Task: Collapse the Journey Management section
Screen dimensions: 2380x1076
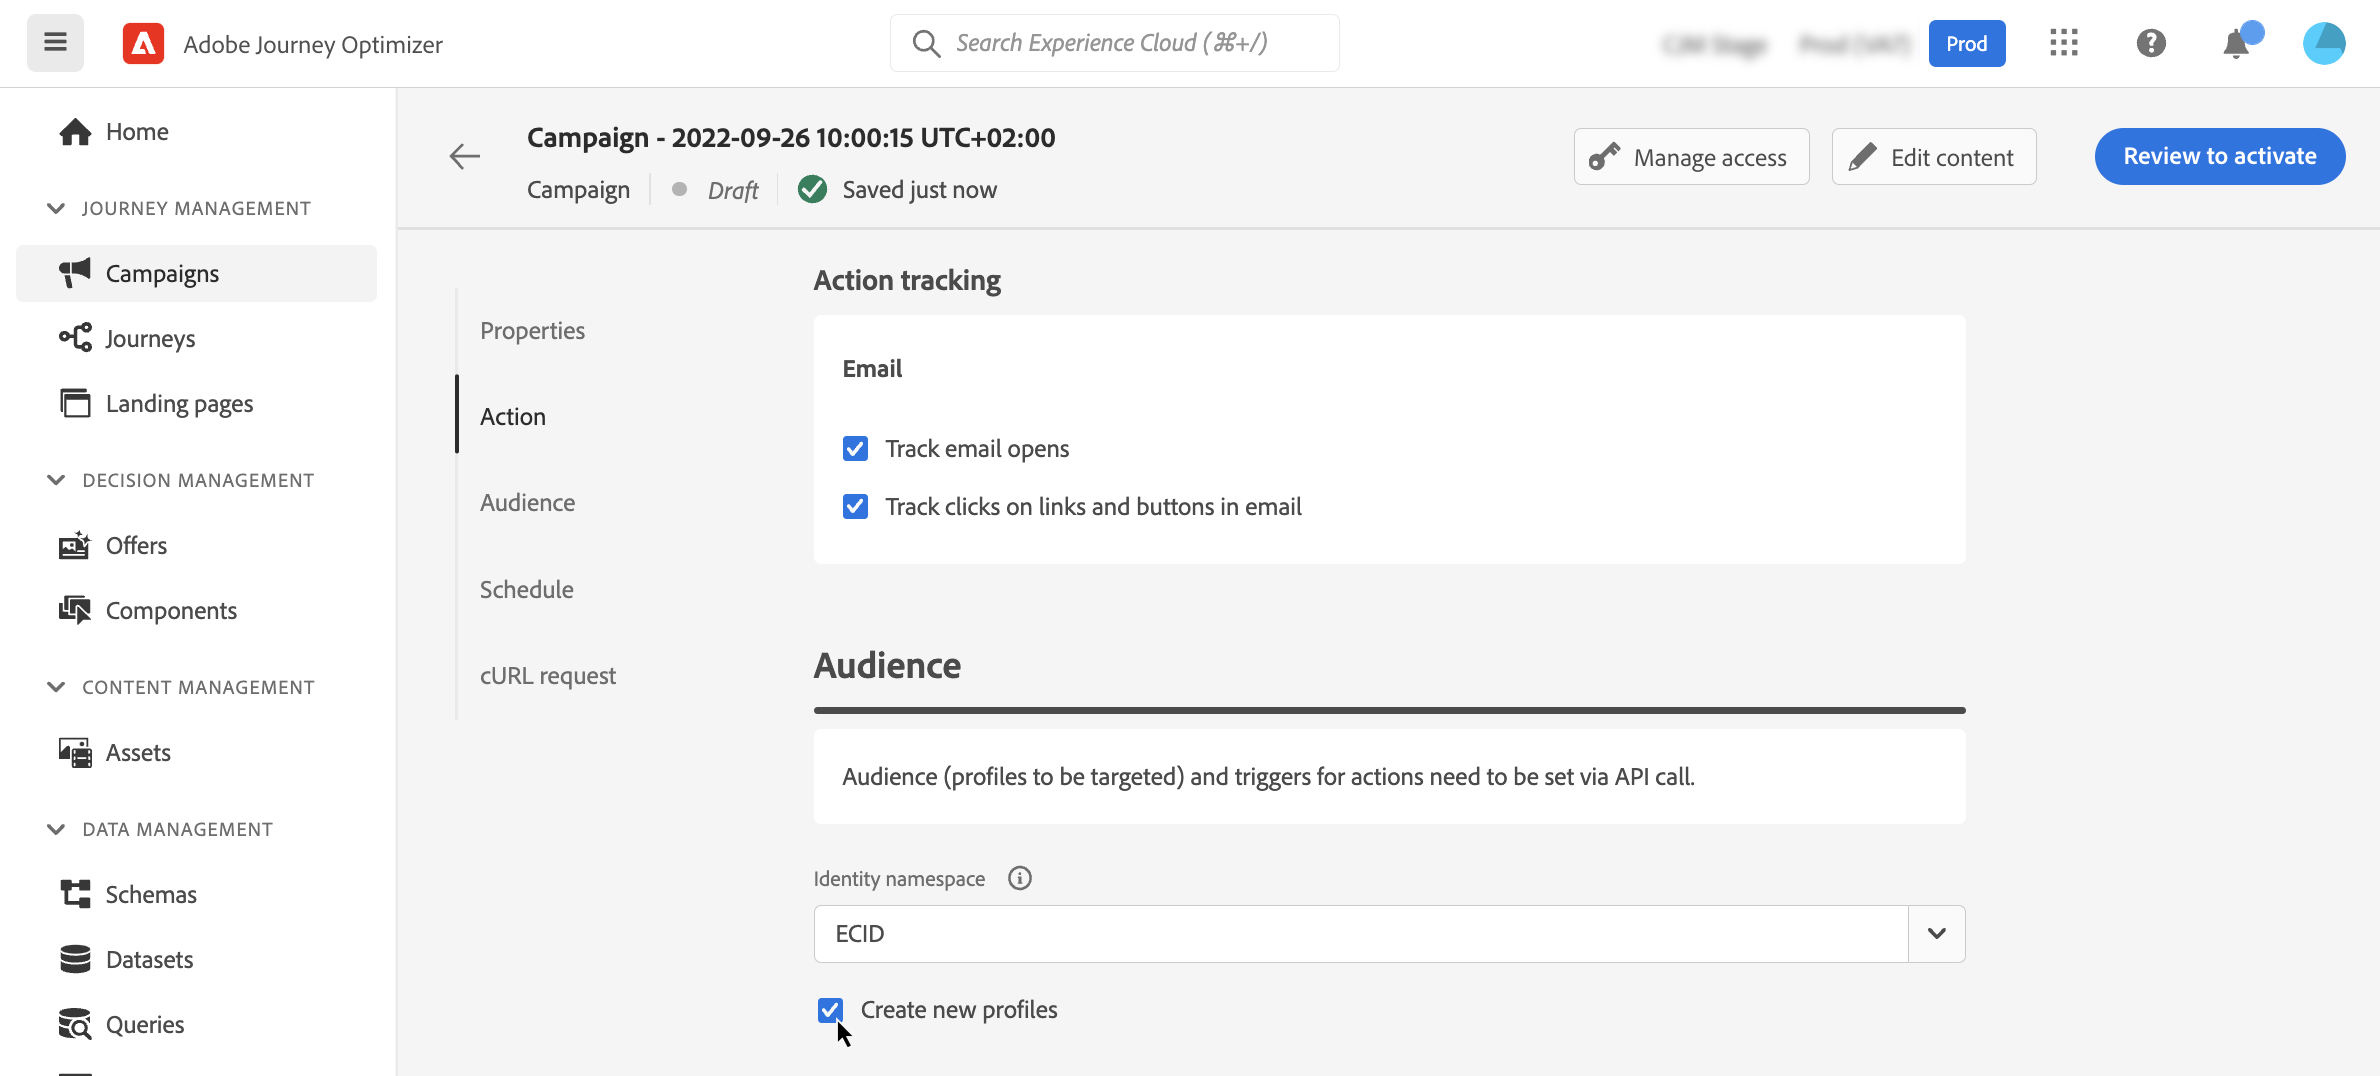Action: point(56,208)
